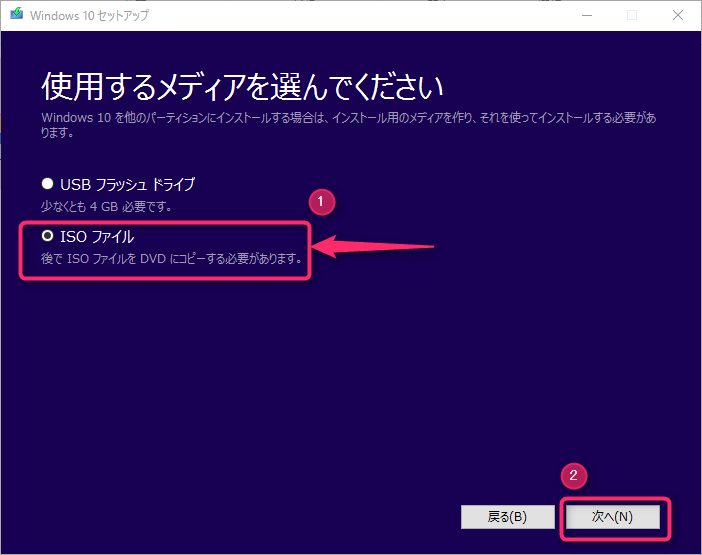702x555 pixels.
Task: Click the title text Windows 10 セットアップ
Action: [x=90, y=15]
